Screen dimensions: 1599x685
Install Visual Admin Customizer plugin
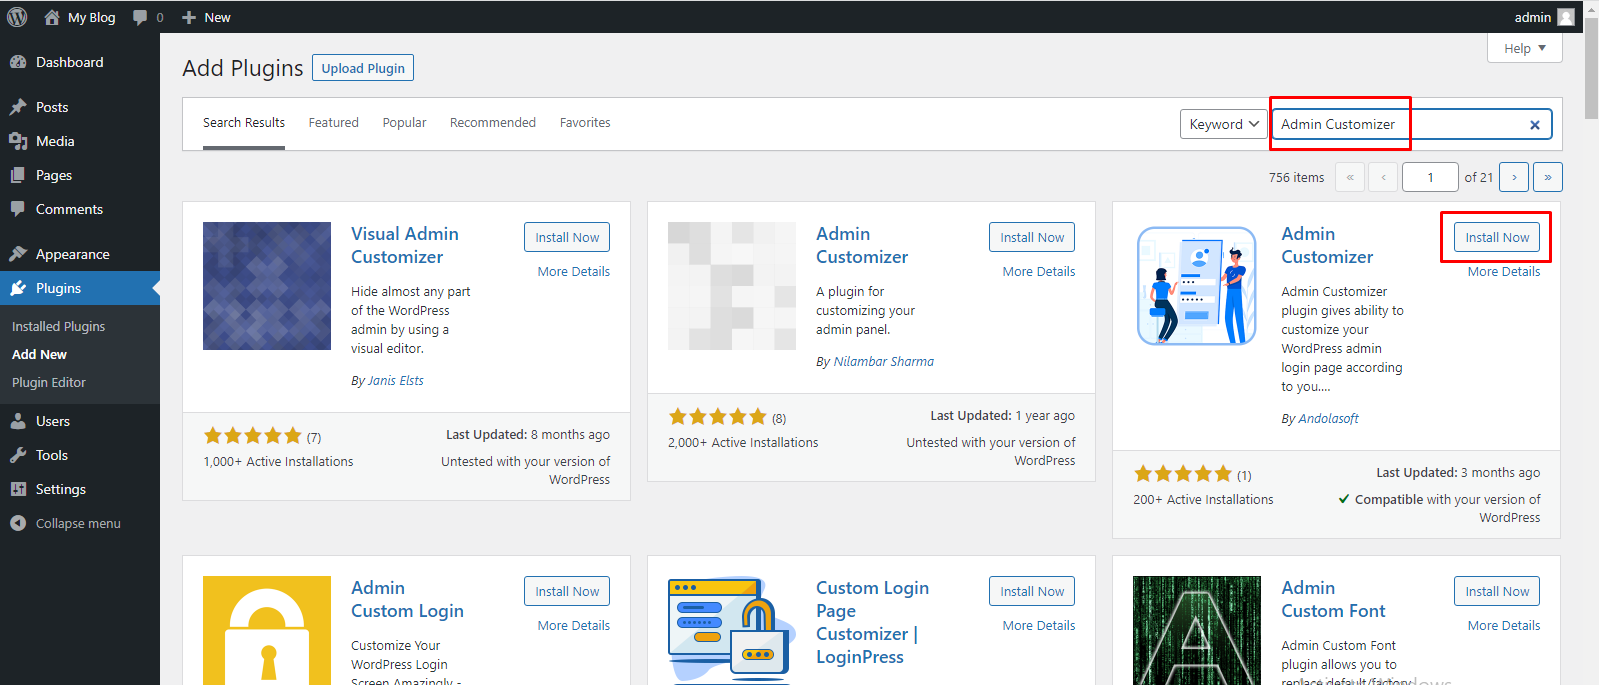pos(567,237)
